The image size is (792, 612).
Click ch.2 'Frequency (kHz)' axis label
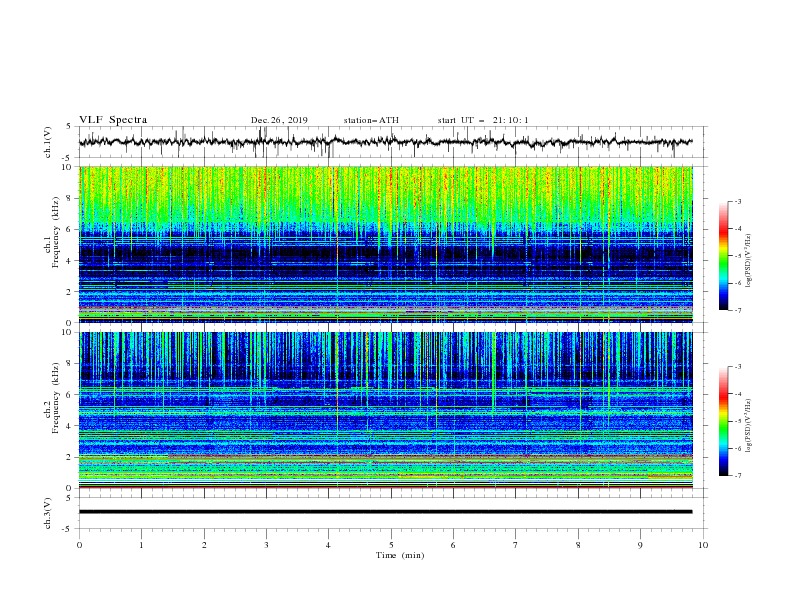[56, 398]
